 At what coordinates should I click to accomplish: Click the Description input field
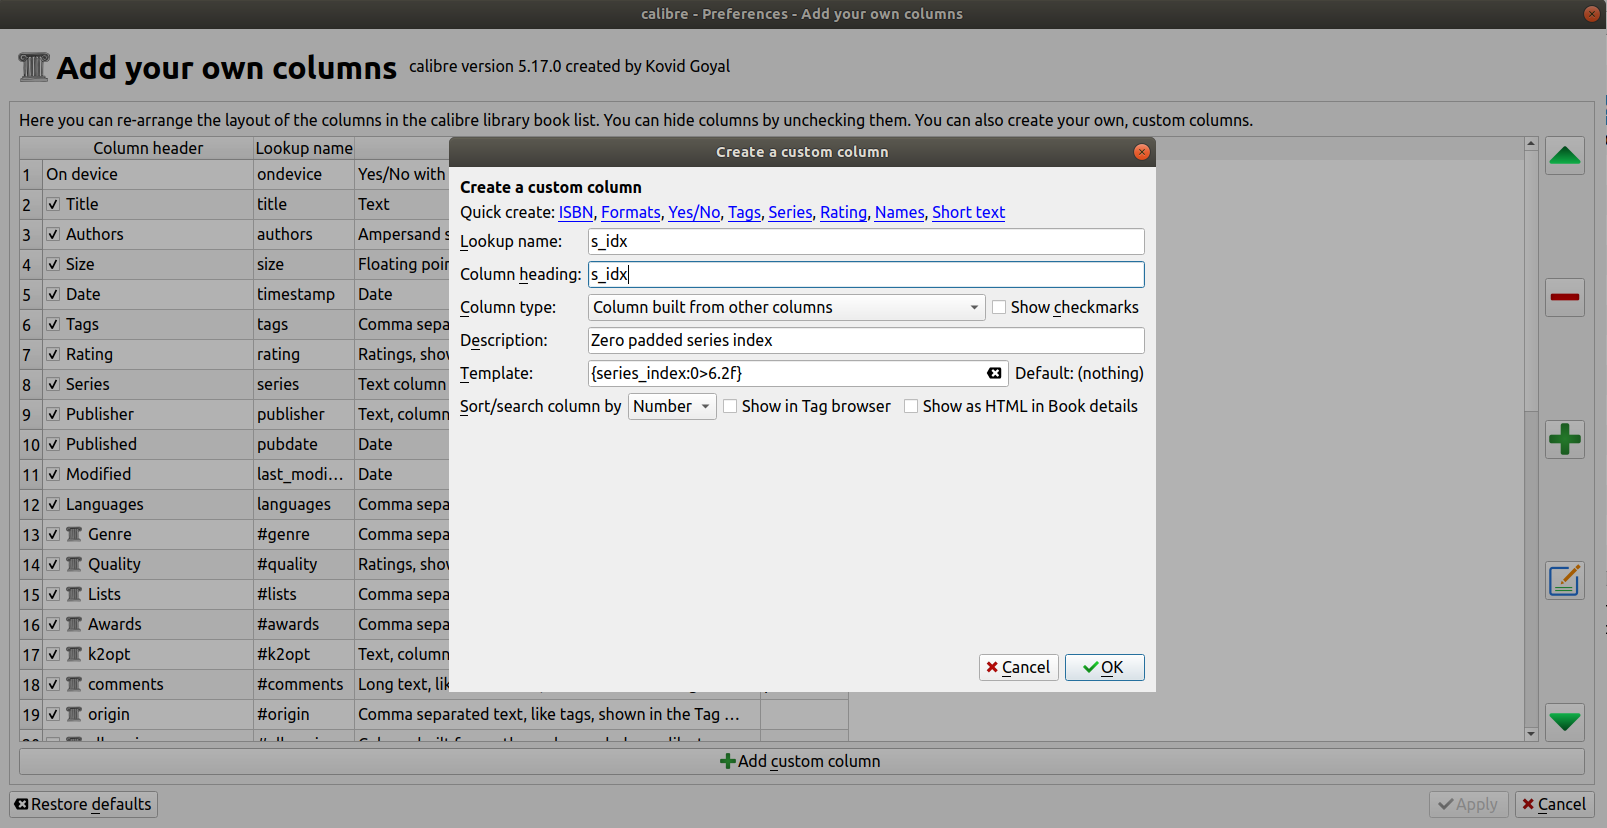[x=866, y=340]
